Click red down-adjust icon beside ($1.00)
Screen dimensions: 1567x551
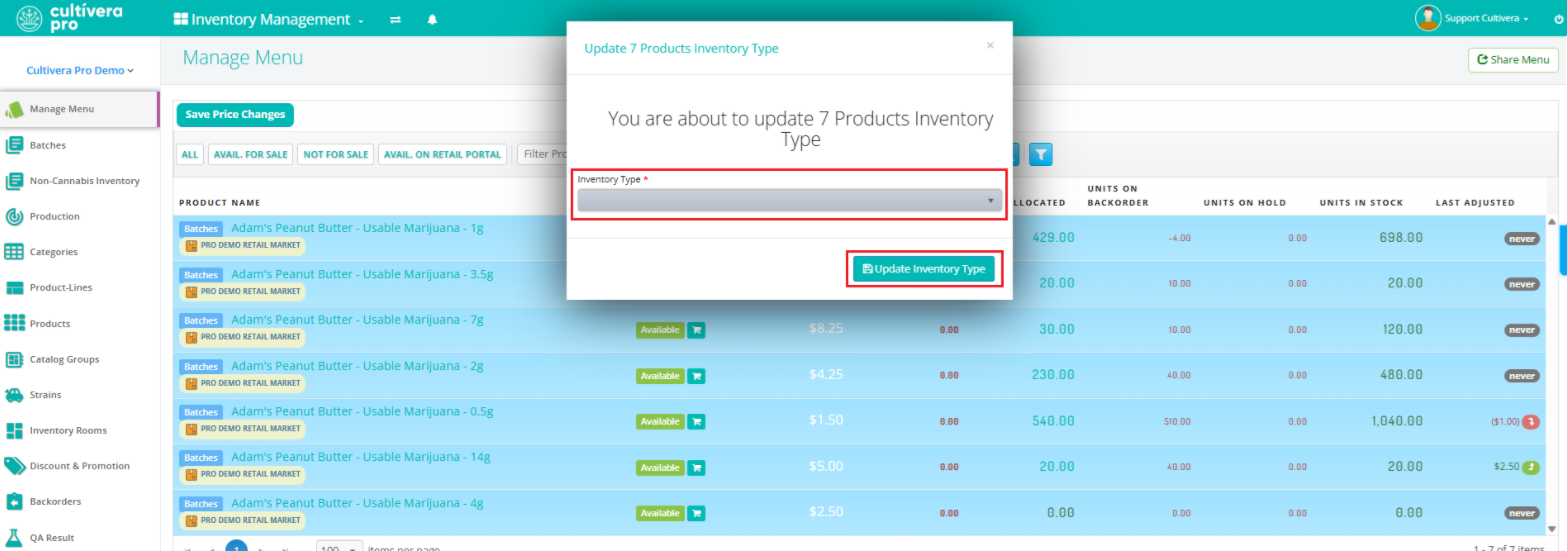[1531, 421]
